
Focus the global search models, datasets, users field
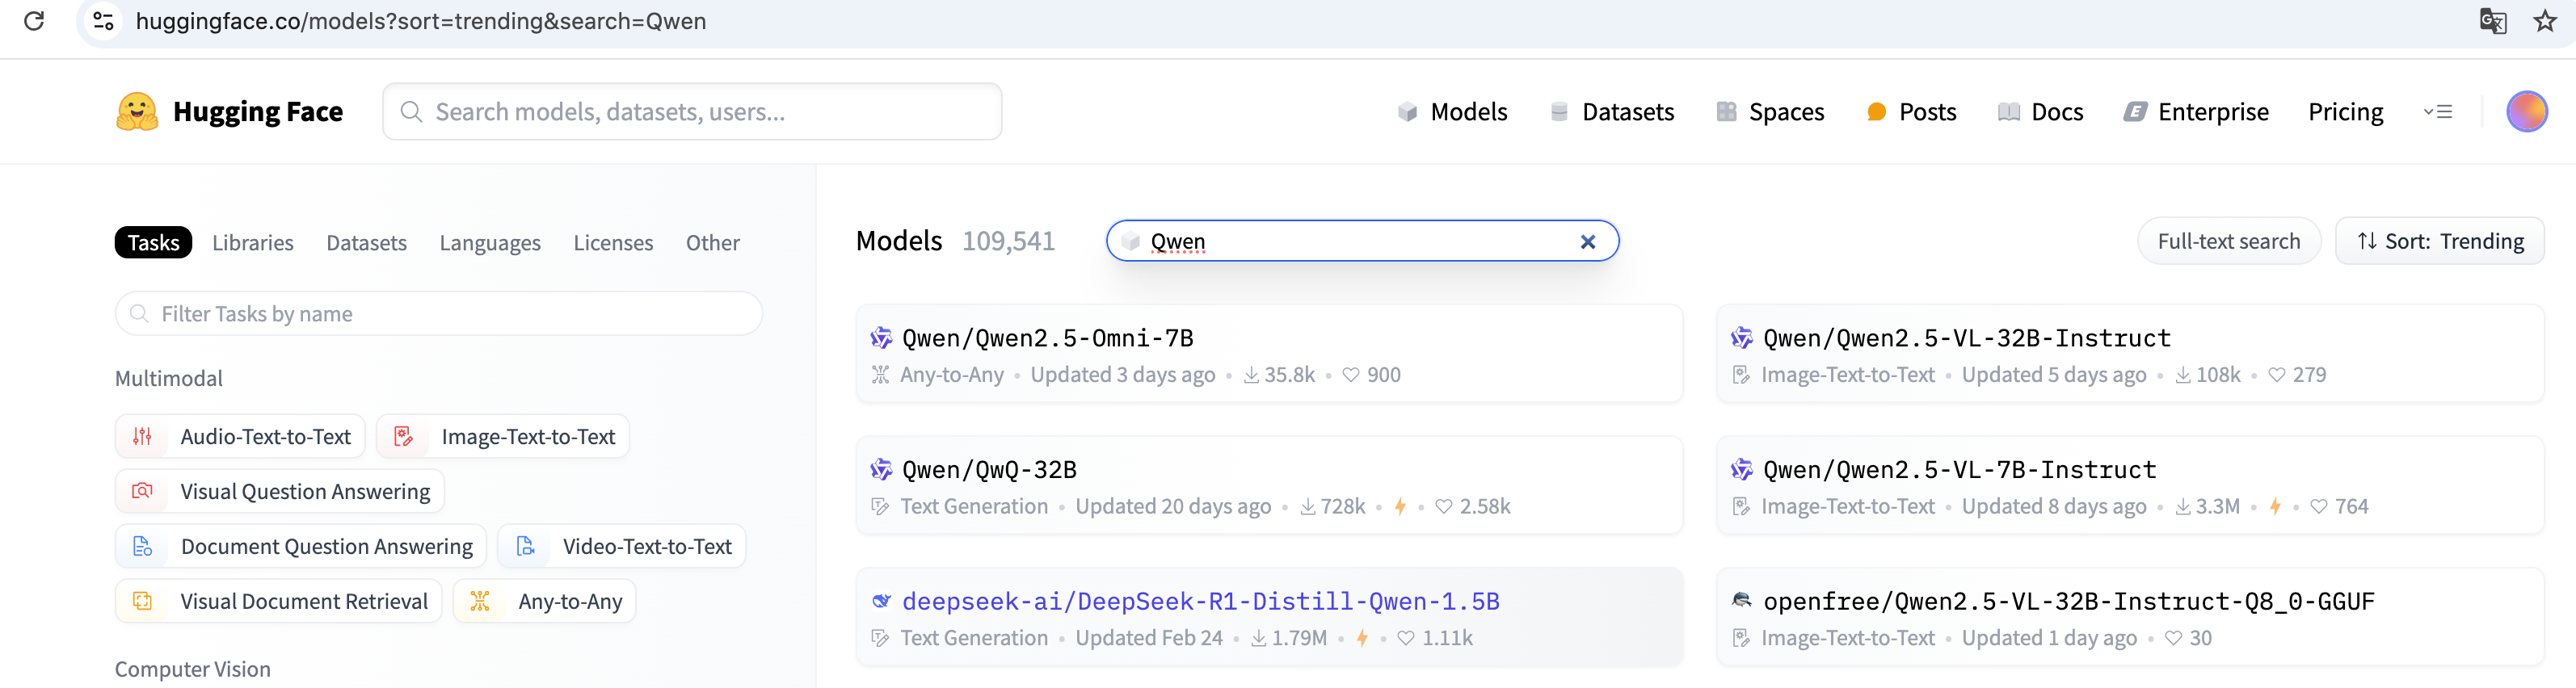pyautogui.click(x=692, y=112)
